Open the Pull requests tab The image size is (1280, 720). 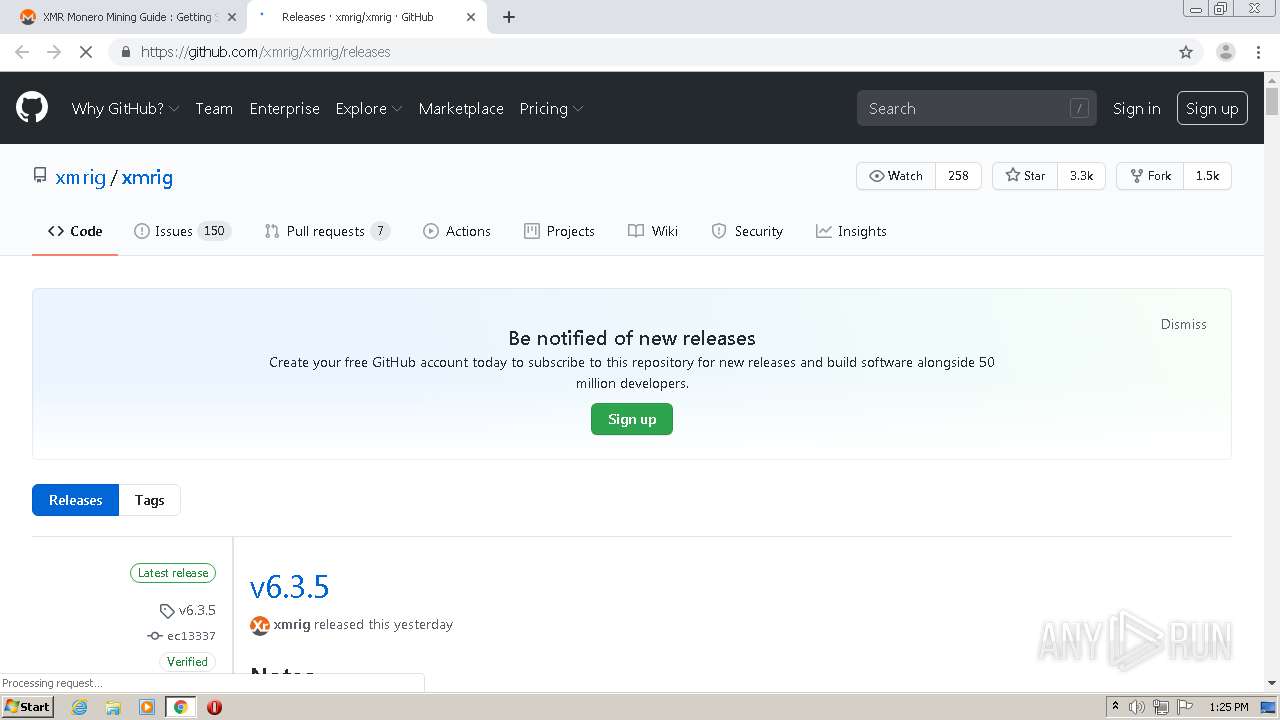point(327,231)
